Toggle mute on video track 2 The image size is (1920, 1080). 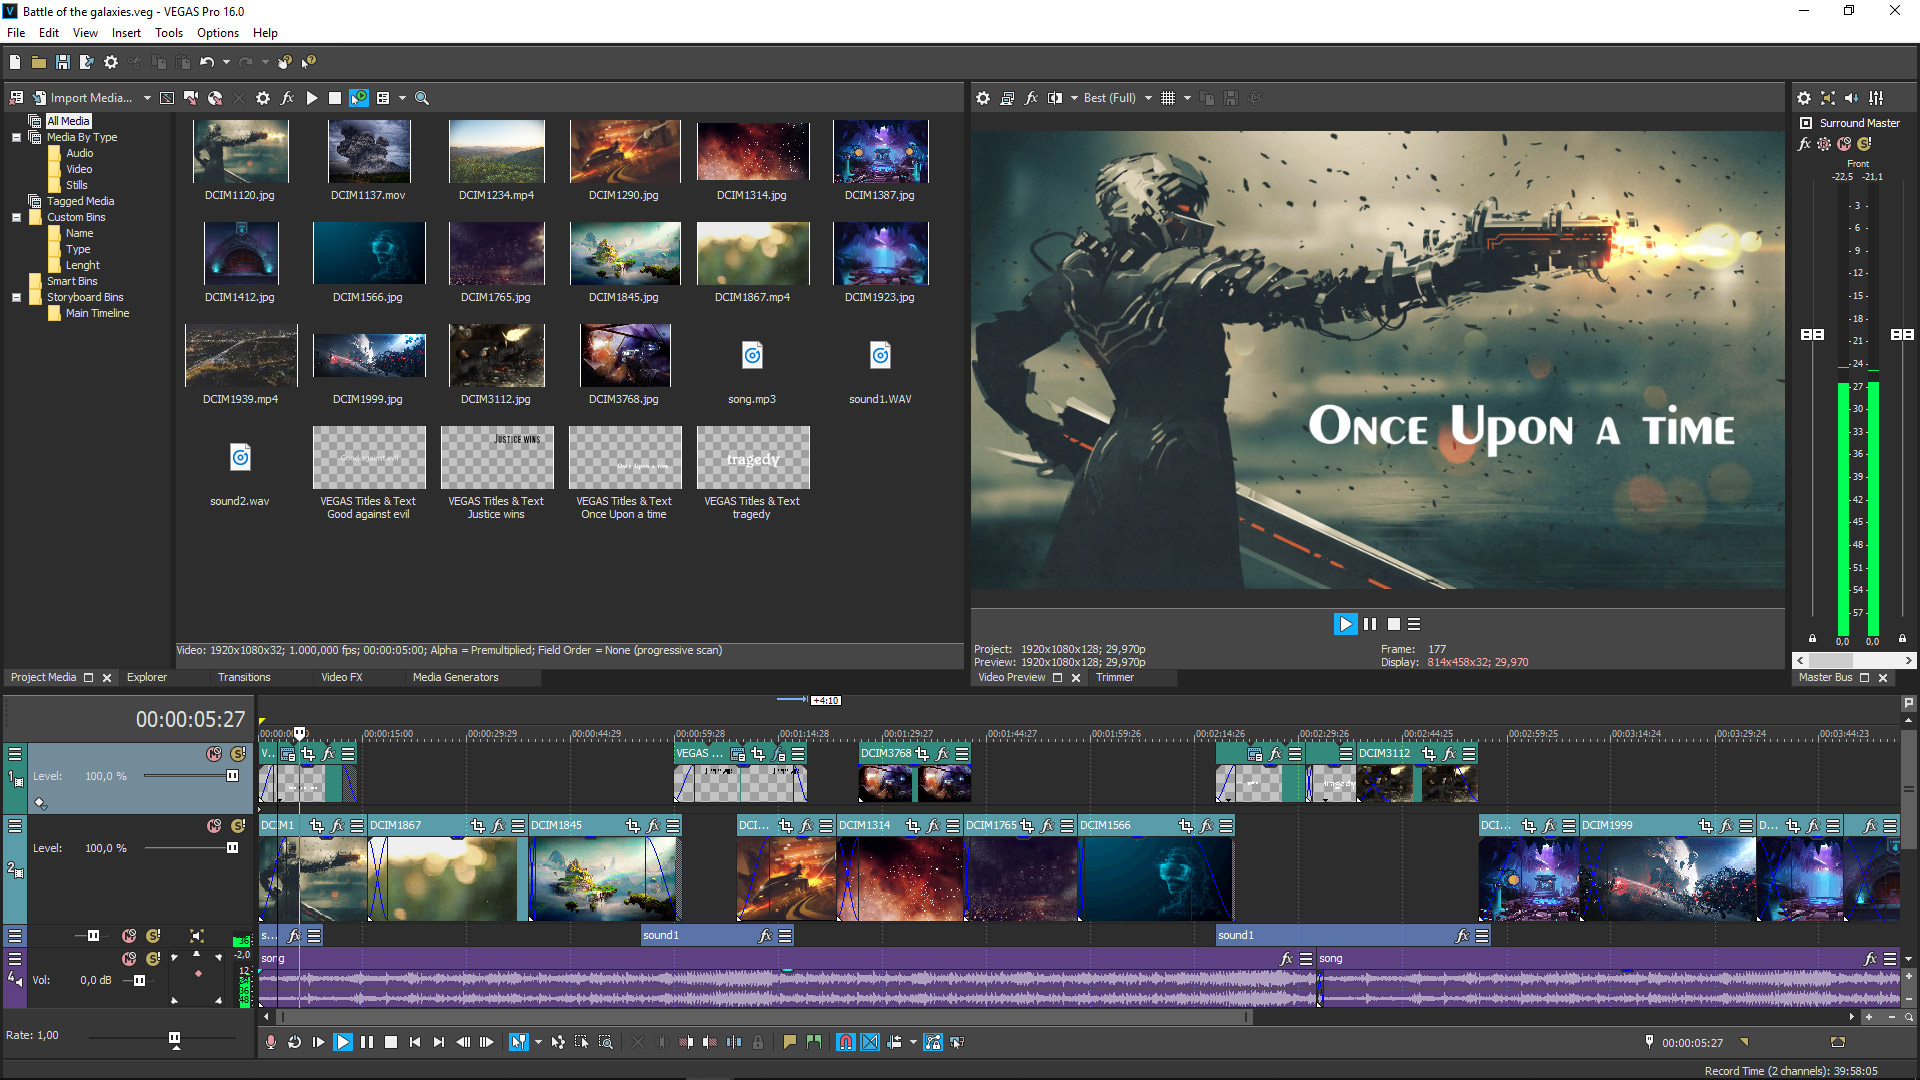(212, 825)
